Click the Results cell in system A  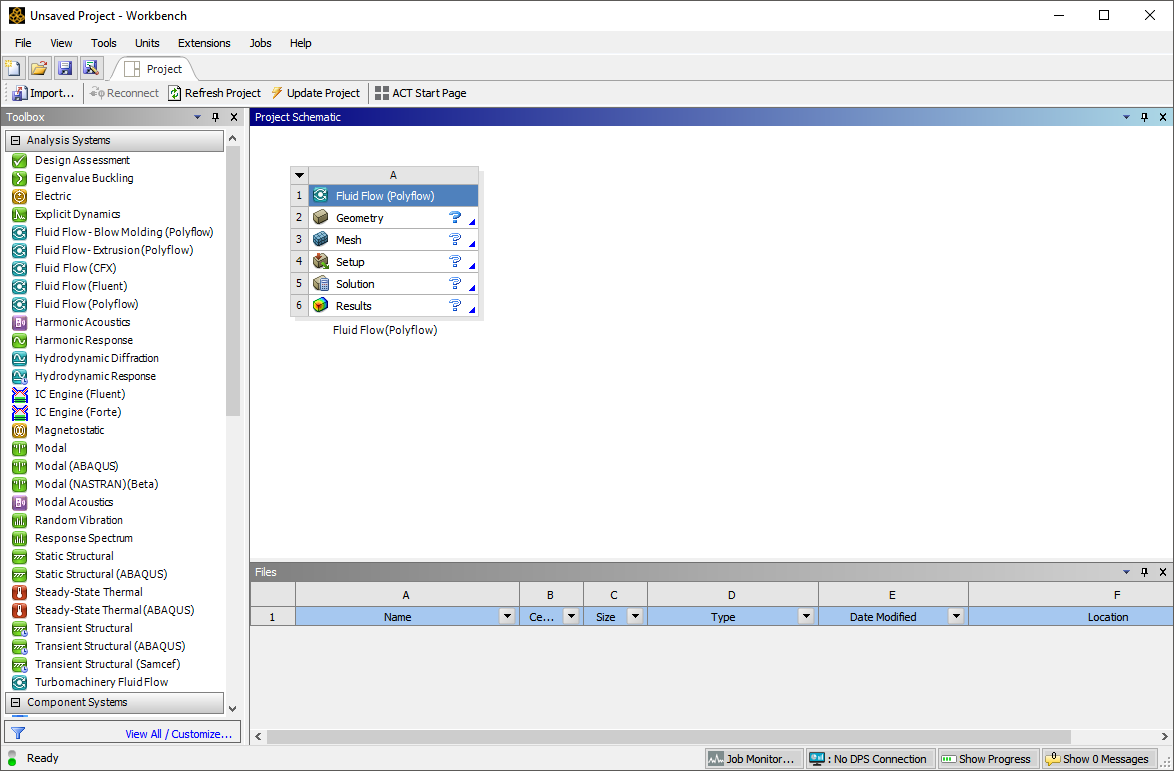(393, 305)
